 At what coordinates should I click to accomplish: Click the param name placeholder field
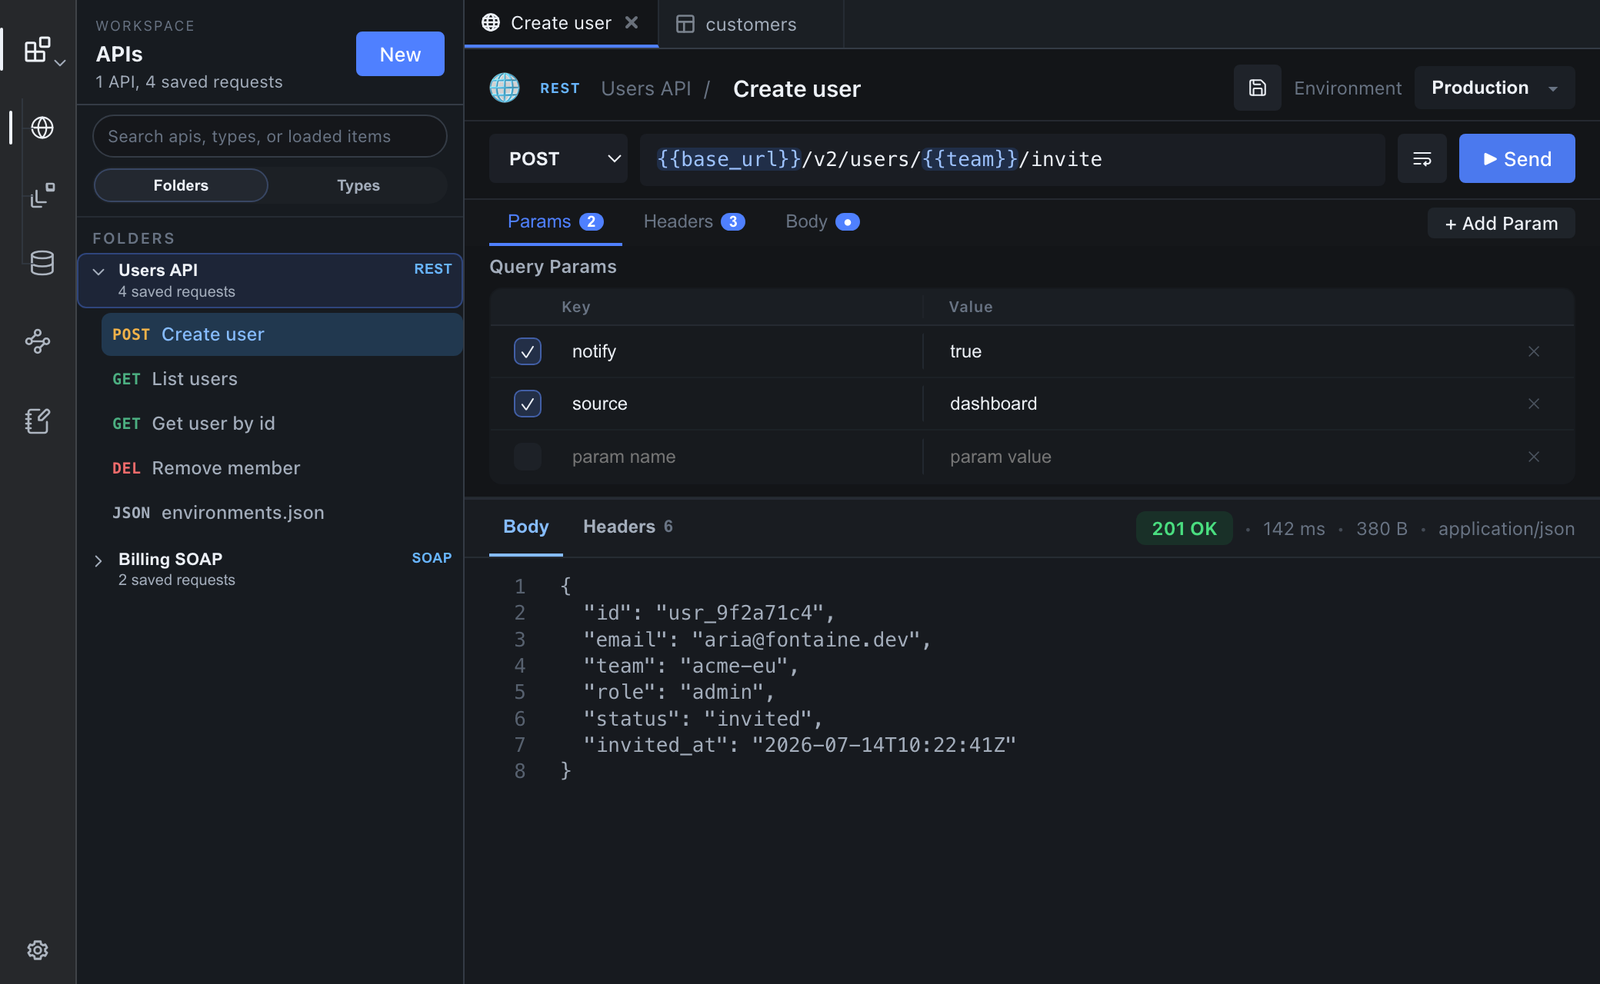coord(624,457)
